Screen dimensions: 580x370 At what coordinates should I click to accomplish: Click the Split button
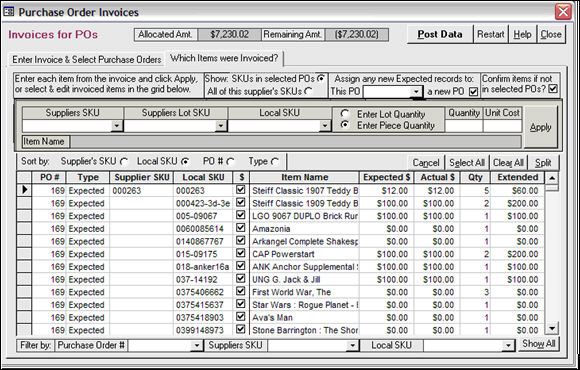pos(543,163)
